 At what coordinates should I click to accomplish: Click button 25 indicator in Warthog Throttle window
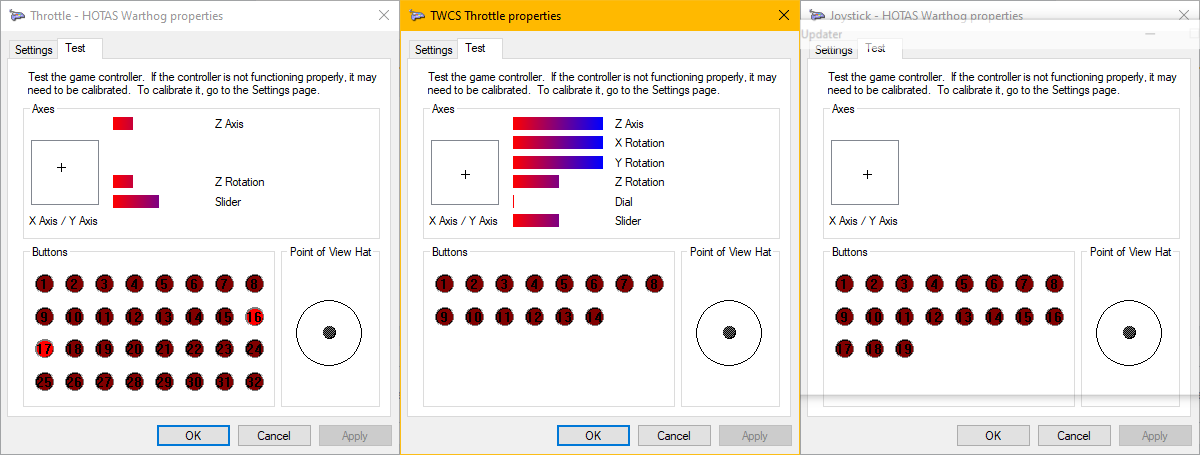click(x=44, y=381)
